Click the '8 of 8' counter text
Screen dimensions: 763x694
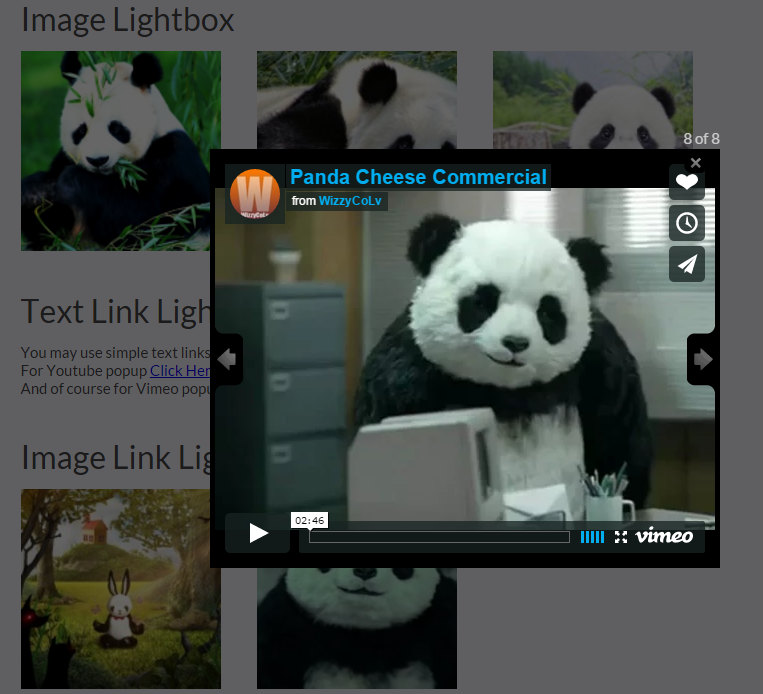(701, 139)
